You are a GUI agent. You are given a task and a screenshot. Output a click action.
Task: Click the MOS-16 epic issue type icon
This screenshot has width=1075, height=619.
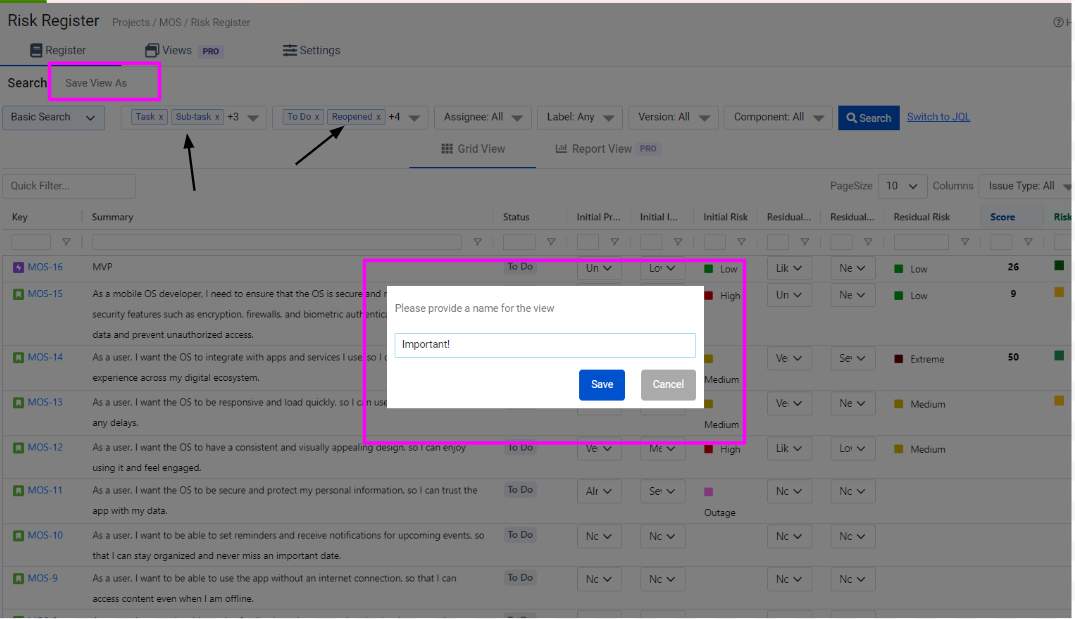18,267
